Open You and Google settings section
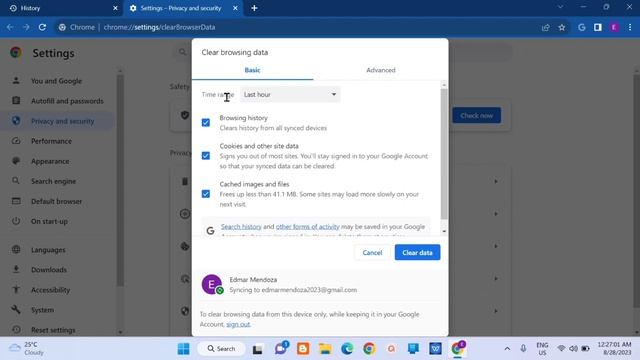 (x=56, y=81)
